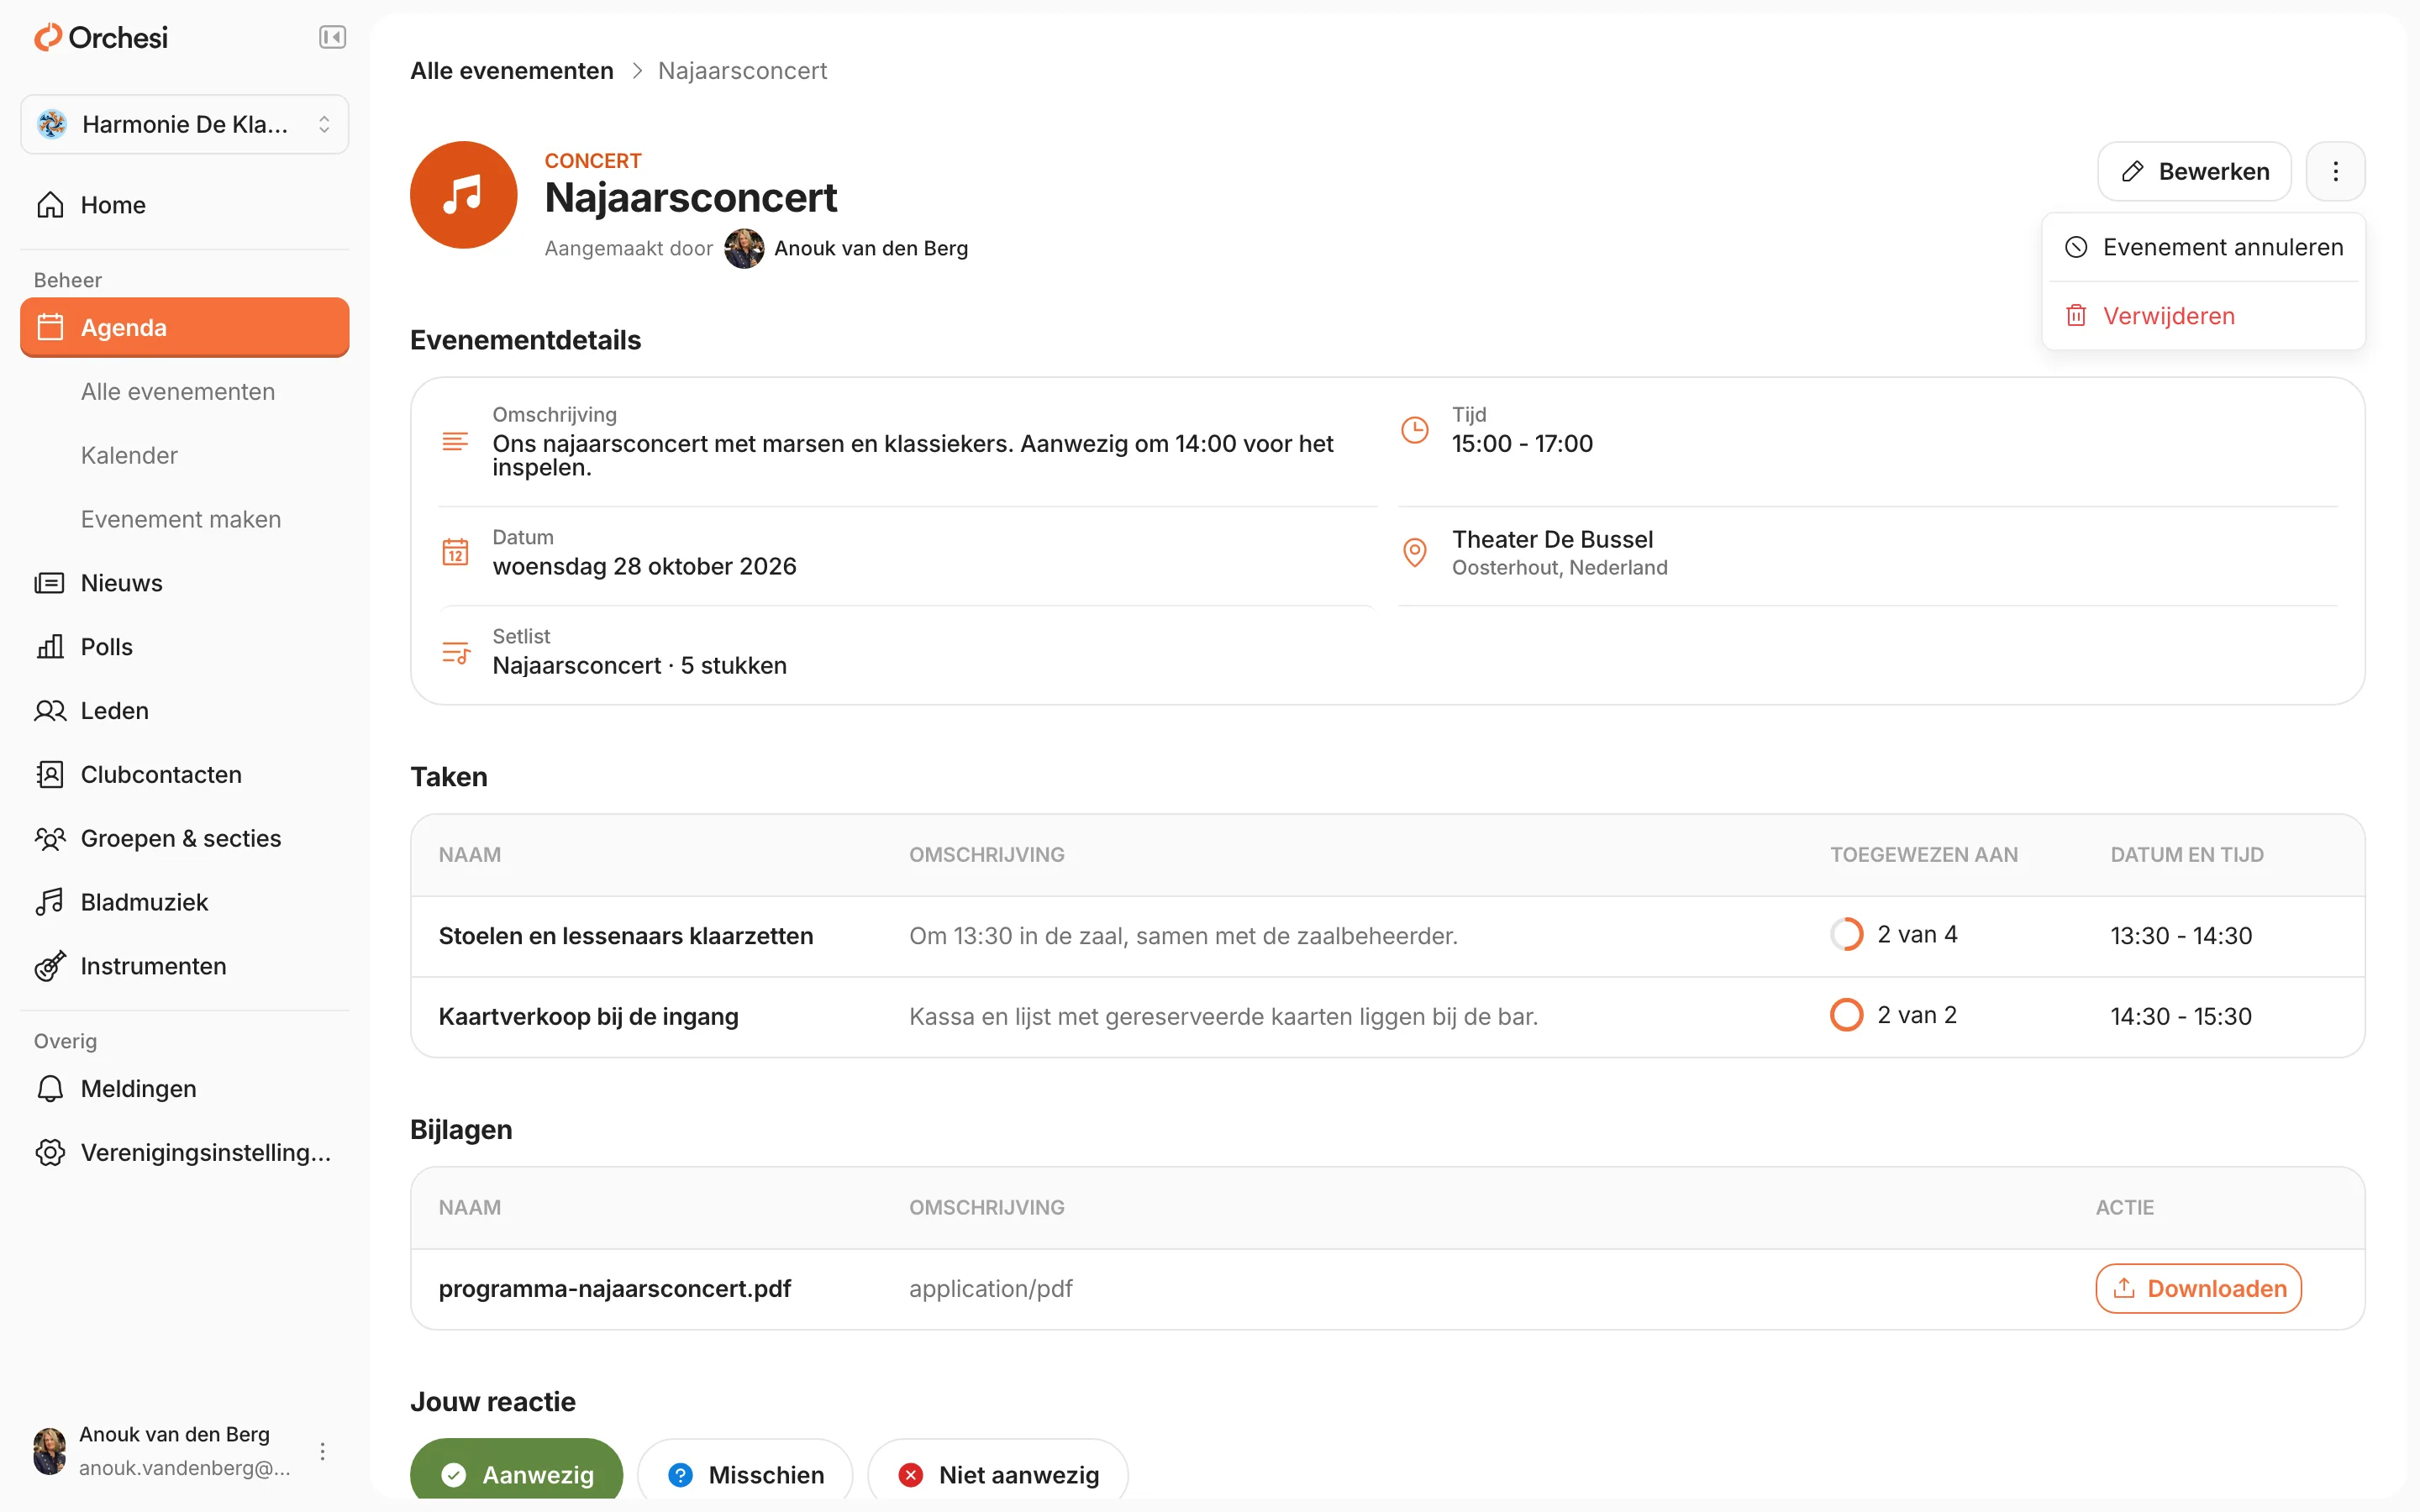Click the Stoelen en lessenaars klaarzetten task
Image resolution: width=2420 pixels, height=1512 pixels.
626,936
